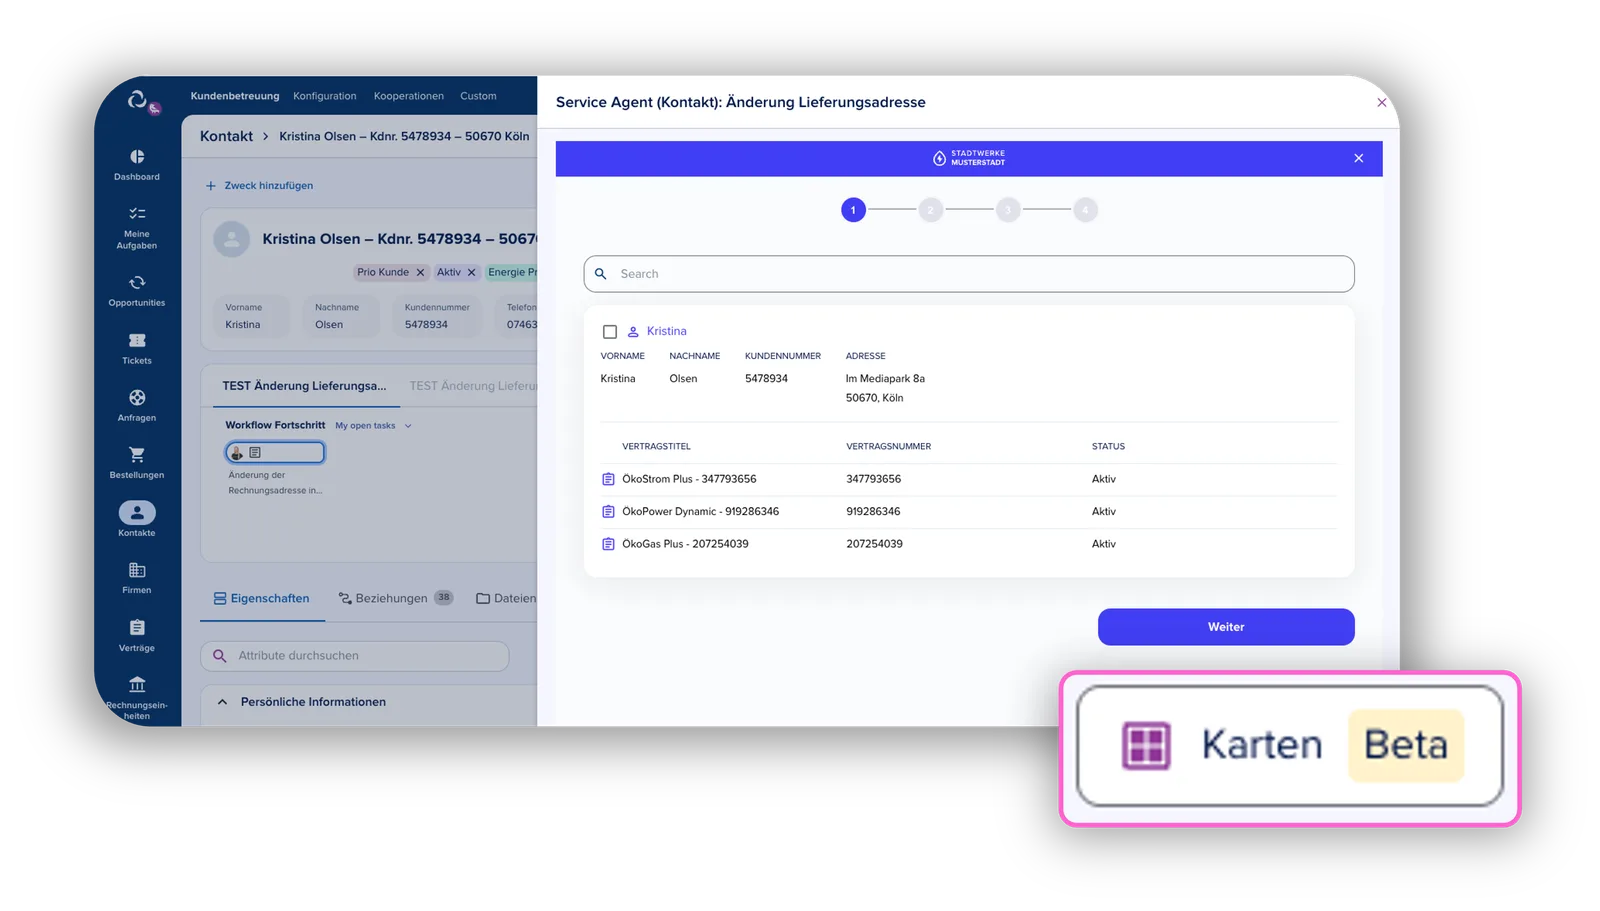
Task: Collapse the Persönliche Informationen section
Action: click(222, 702)
